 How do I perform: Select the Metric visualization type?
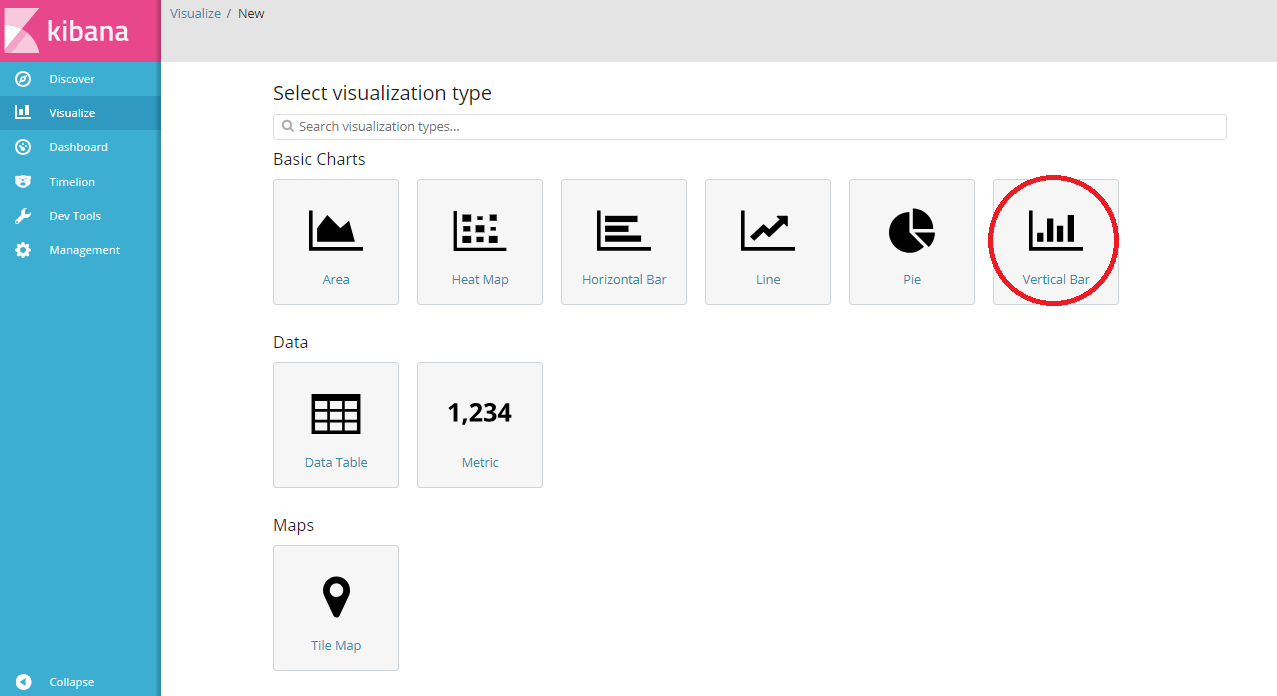(480, 424)
